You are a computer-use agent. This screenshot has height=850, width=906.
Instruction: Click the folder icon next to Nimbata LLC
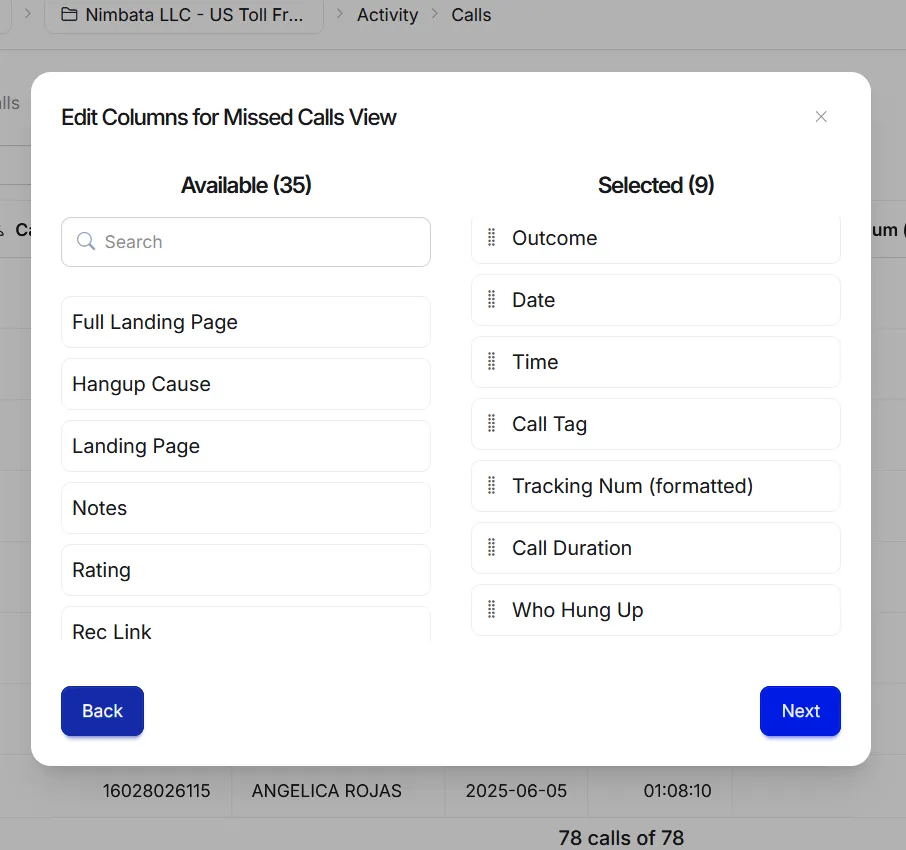69,14
